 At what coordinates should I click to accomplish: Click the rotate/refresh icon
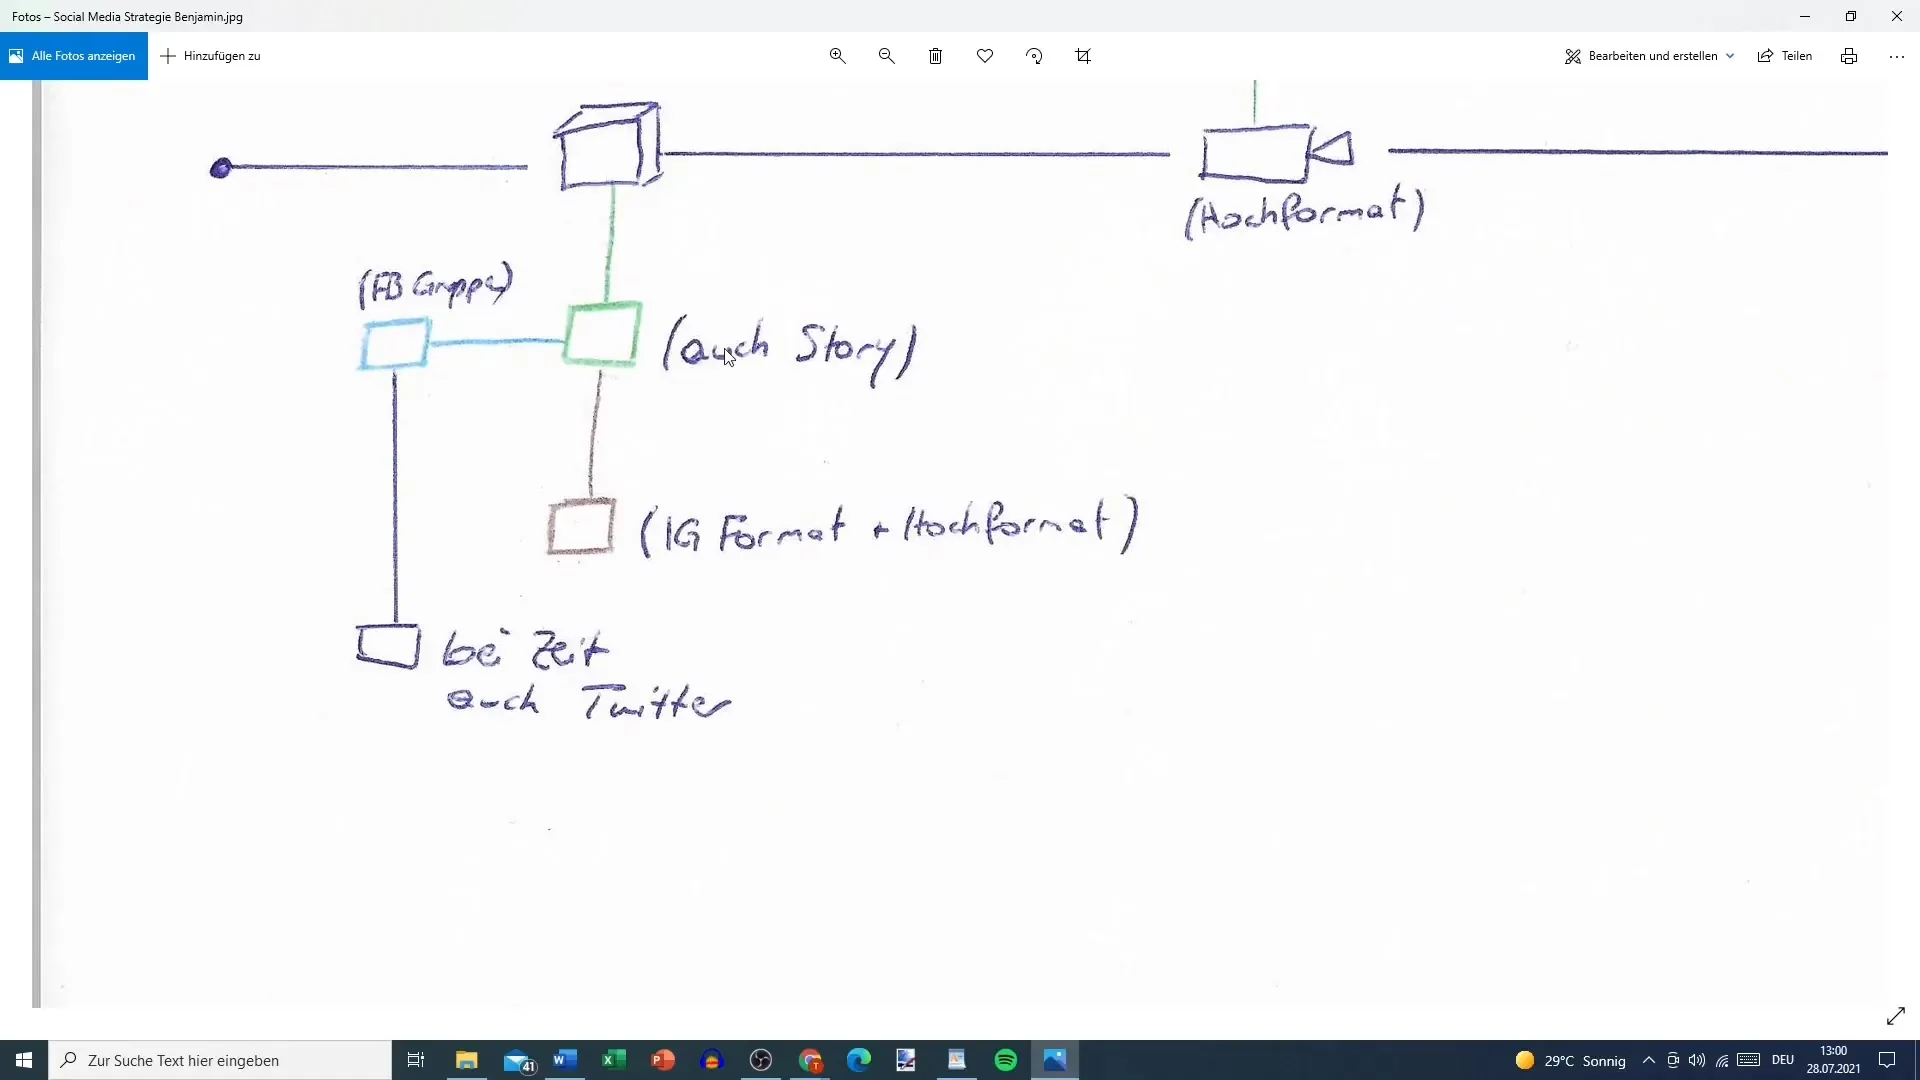(x=1035, y=55)
